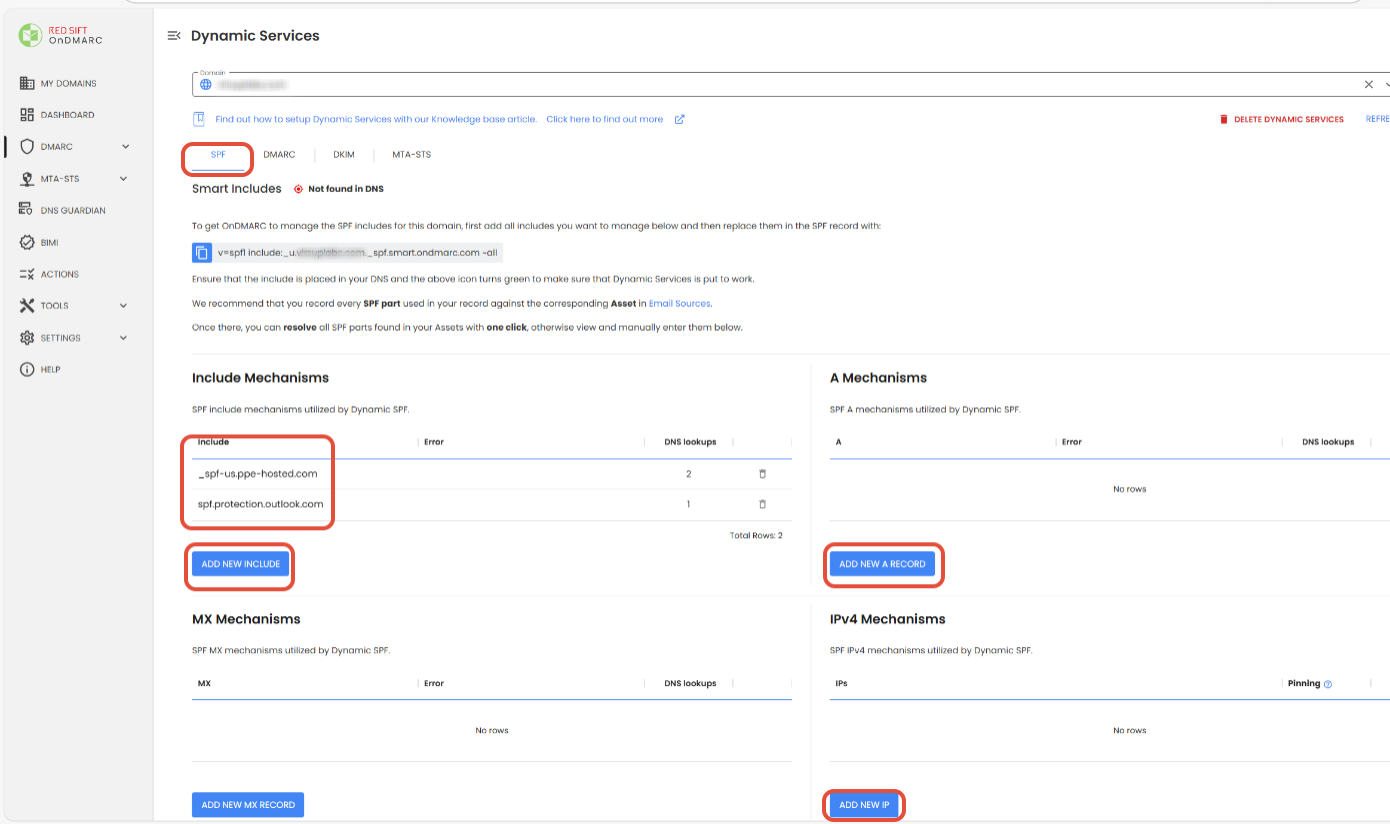
Task: Click the Dashboard grid icon
Action: pos(27,115)
